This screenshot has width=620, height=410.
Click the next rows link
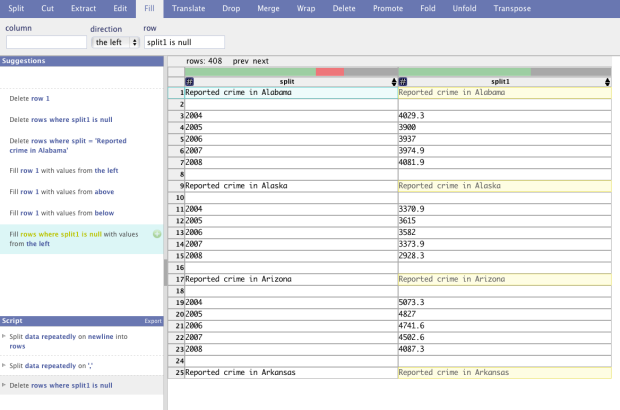point(261,61)
